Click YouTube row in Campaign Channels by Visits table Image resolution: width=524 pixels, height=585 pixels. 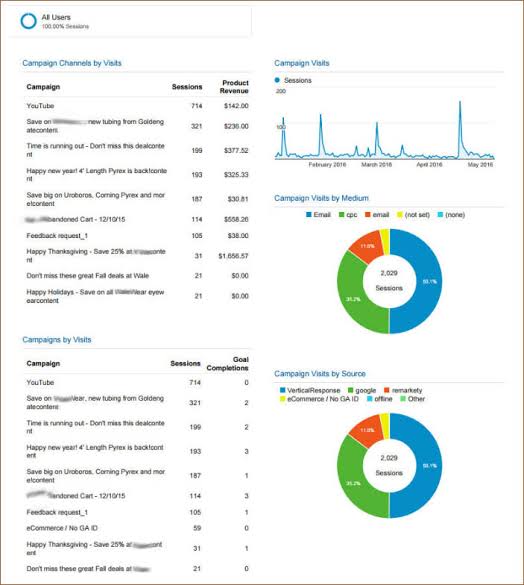coord(137,106)
